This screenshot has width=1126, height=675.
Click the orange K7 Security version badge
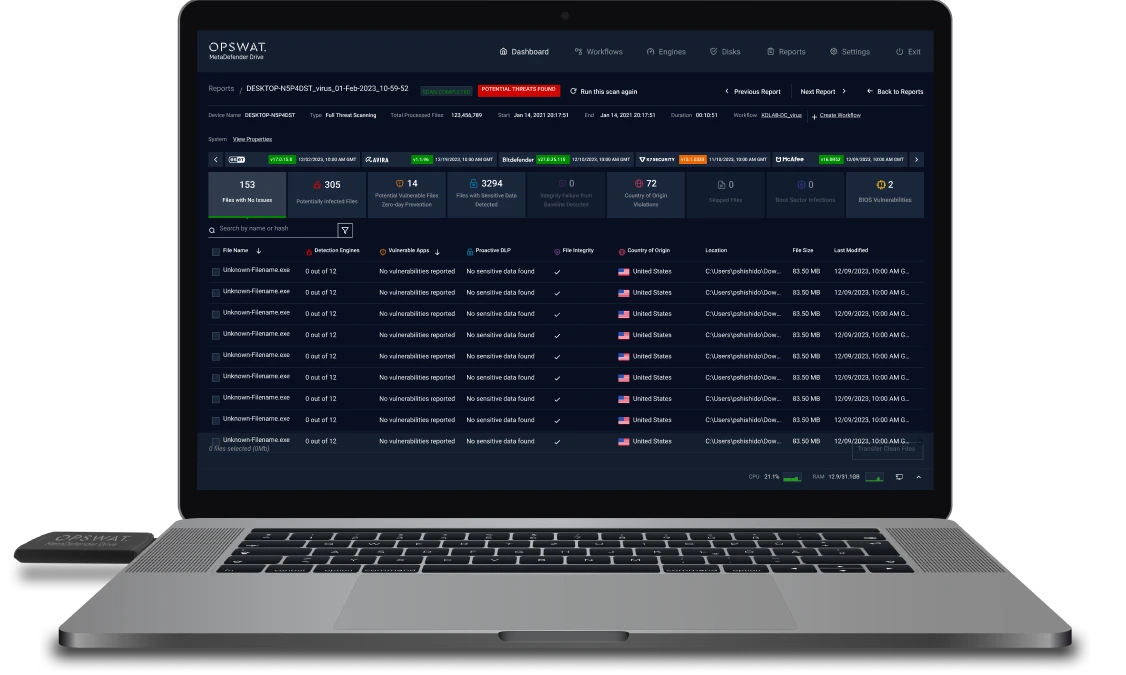(x=692, y=159)
